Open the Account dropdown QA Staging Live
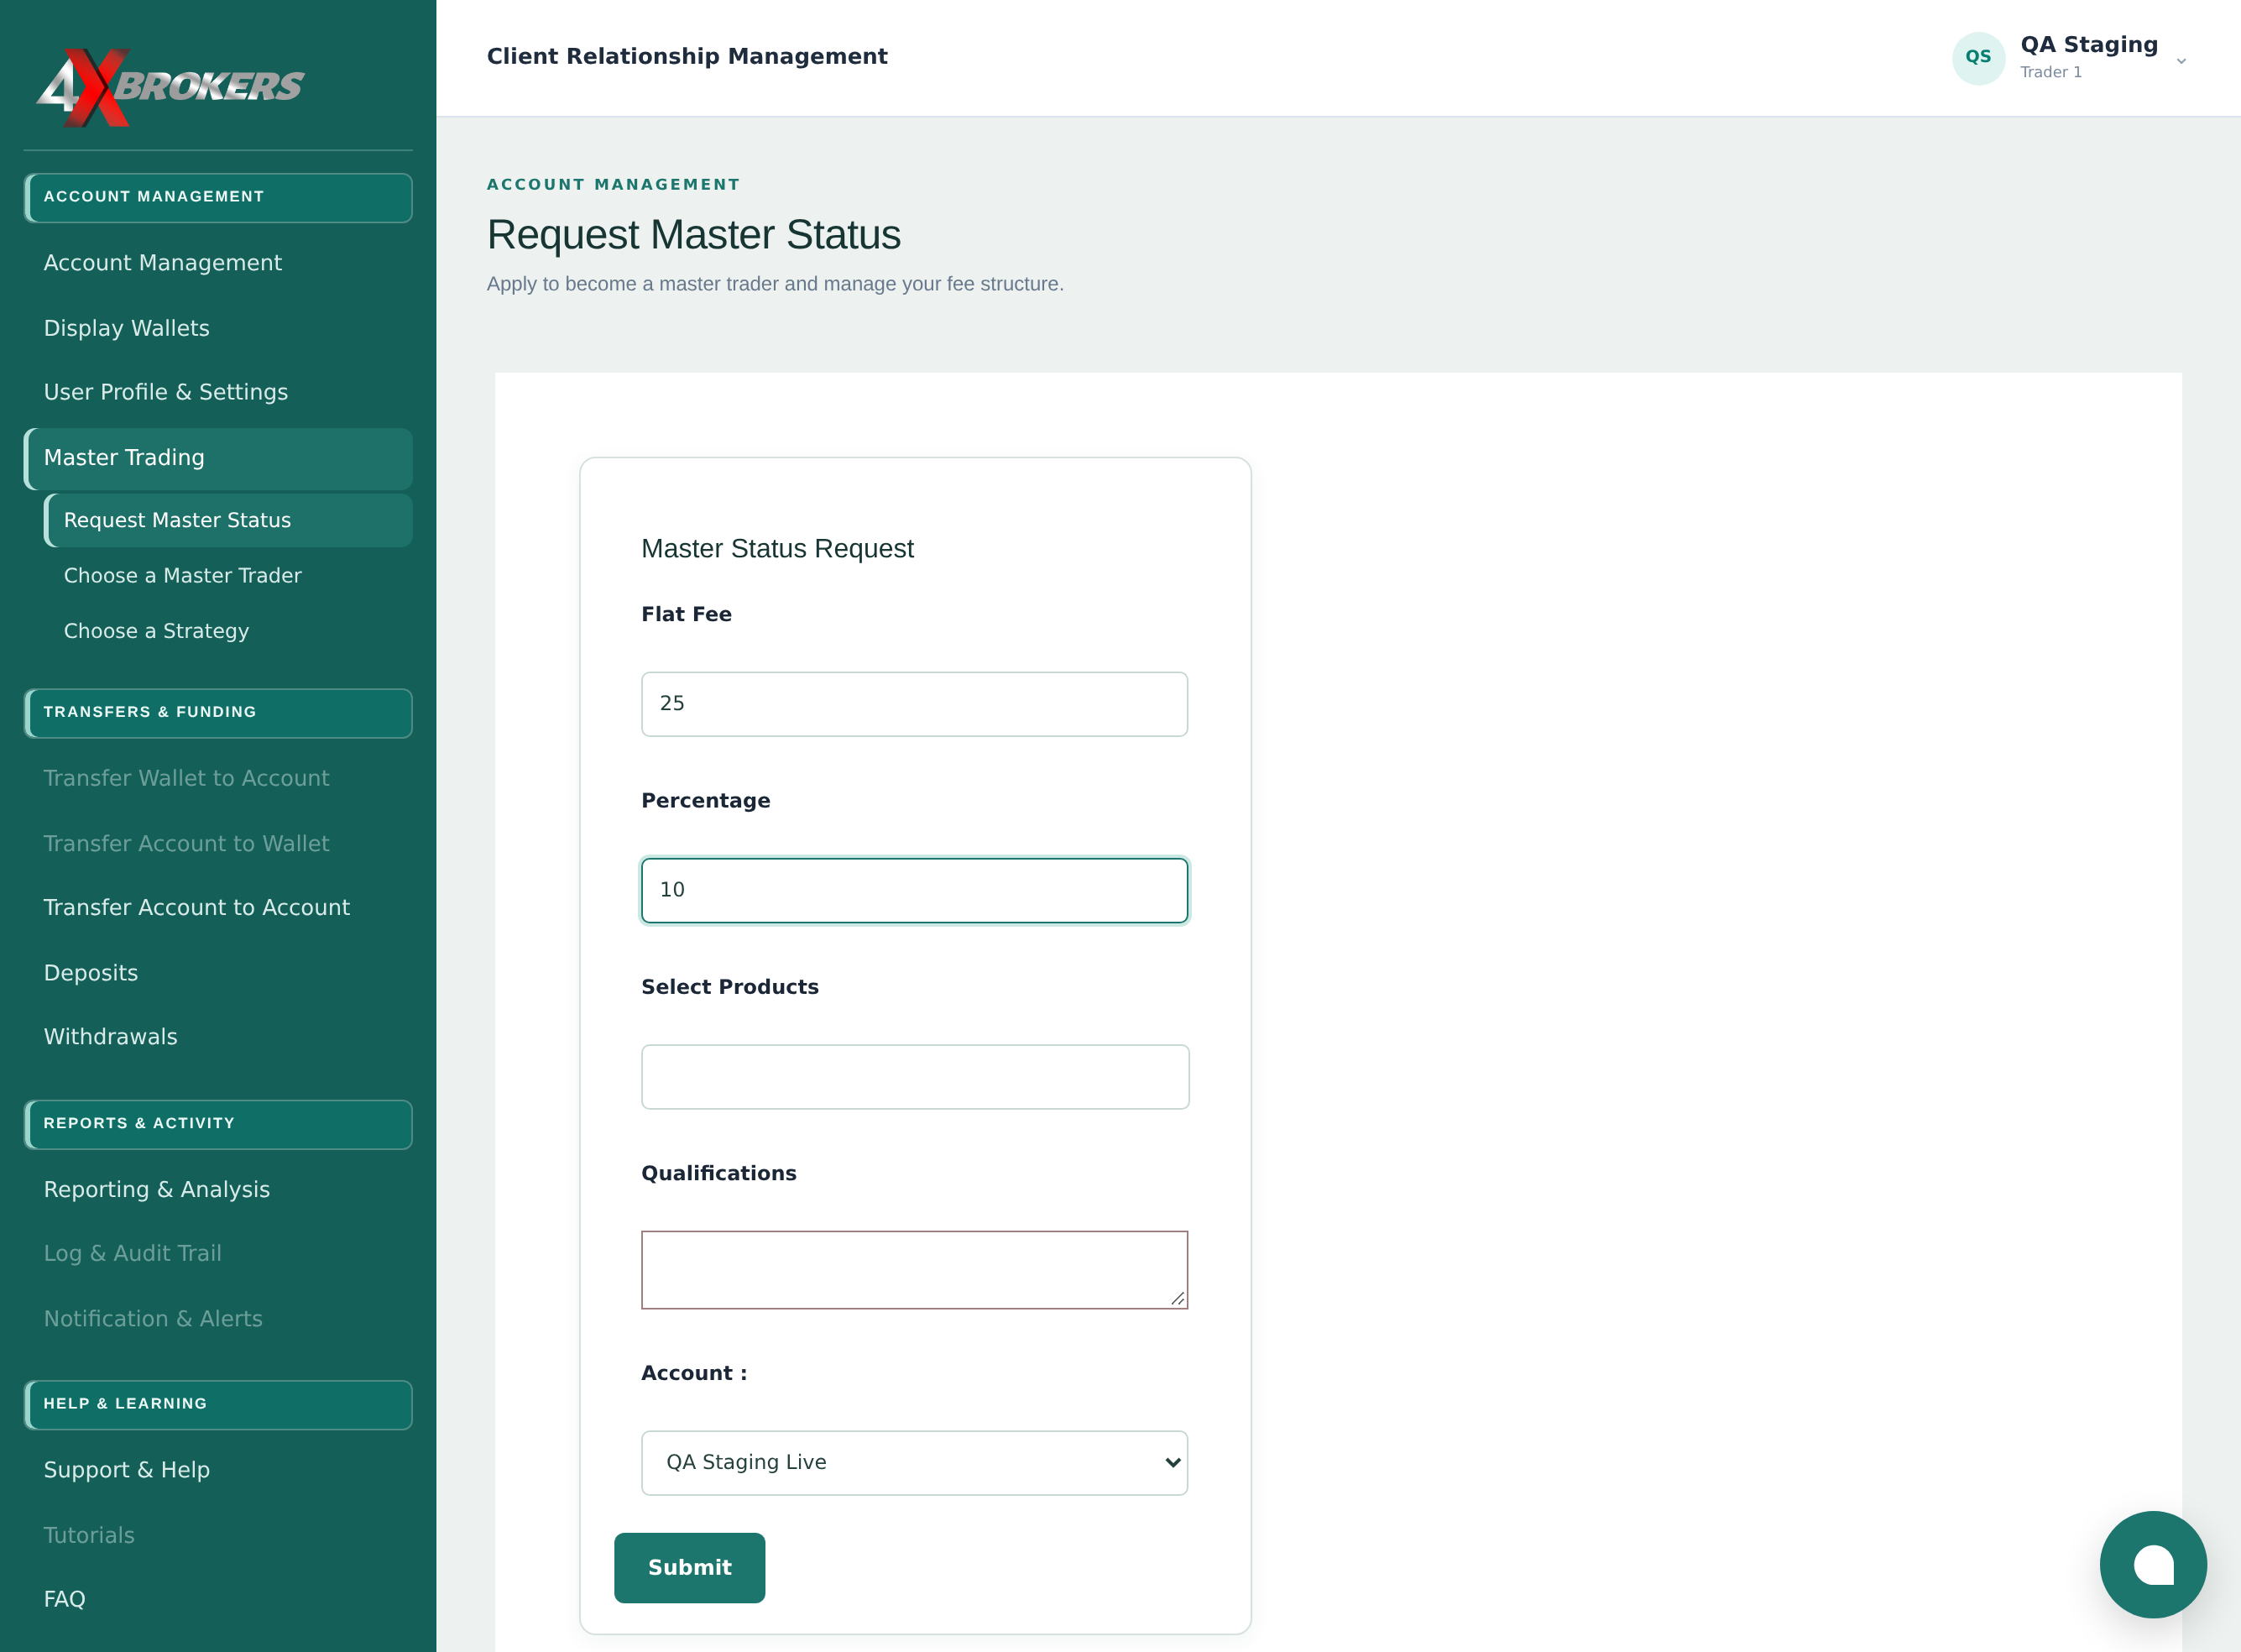The width and height of the screenshot is (2241, 1652). tap(914, 1462)
